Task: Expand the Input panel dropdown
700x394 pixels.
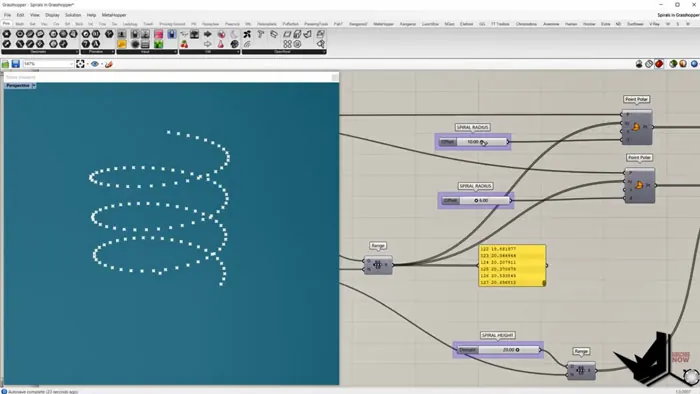Action: coord(175,52)
